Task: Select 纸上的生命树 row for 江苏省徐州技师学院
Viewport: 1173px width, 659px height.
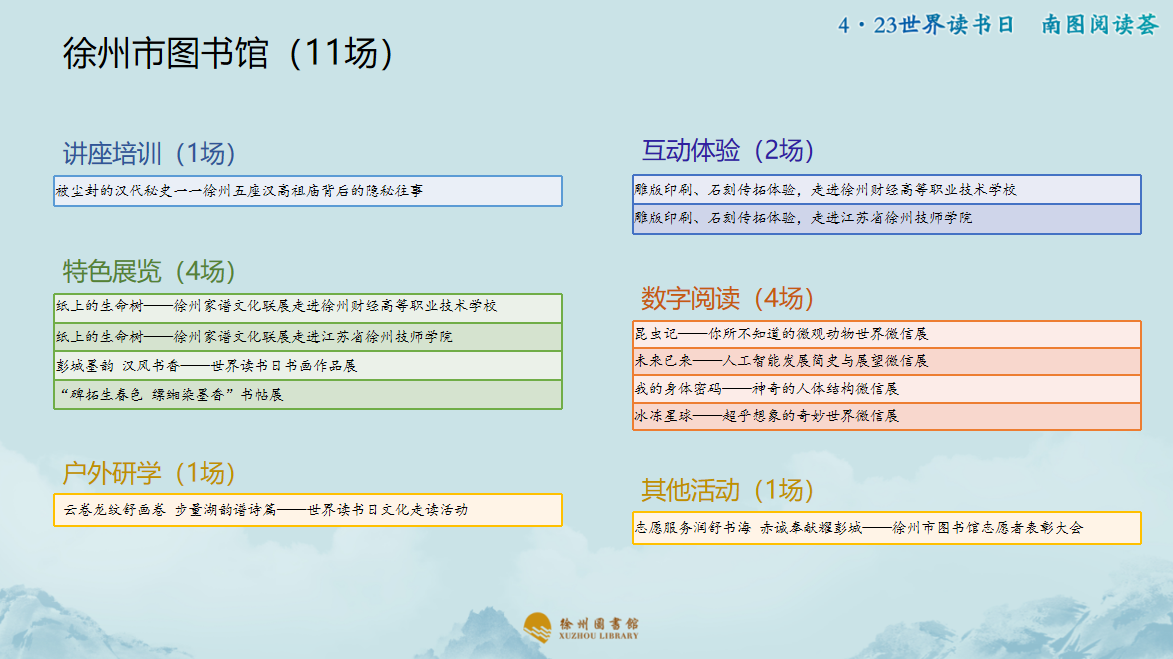Action: click(307, 337)
